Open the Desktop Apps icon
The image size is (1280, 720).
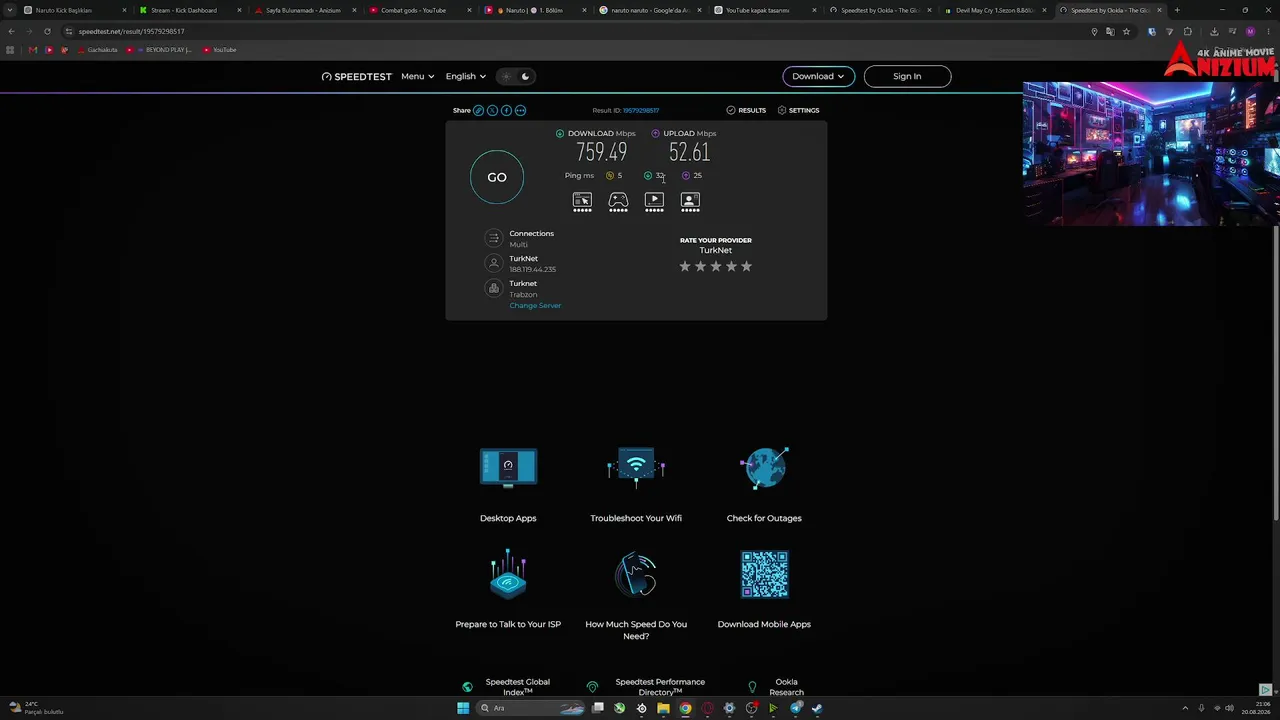click(x=508, y=467)
